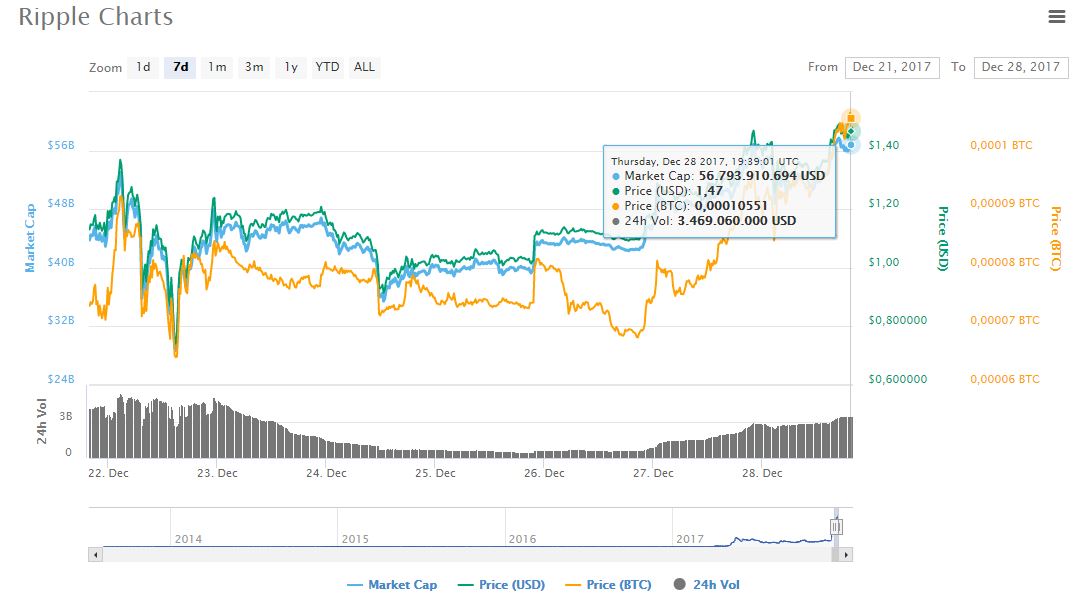Click the 0,00007 BTC axis label
The image size is (1079, 601).
click(x=1005, y=320)
